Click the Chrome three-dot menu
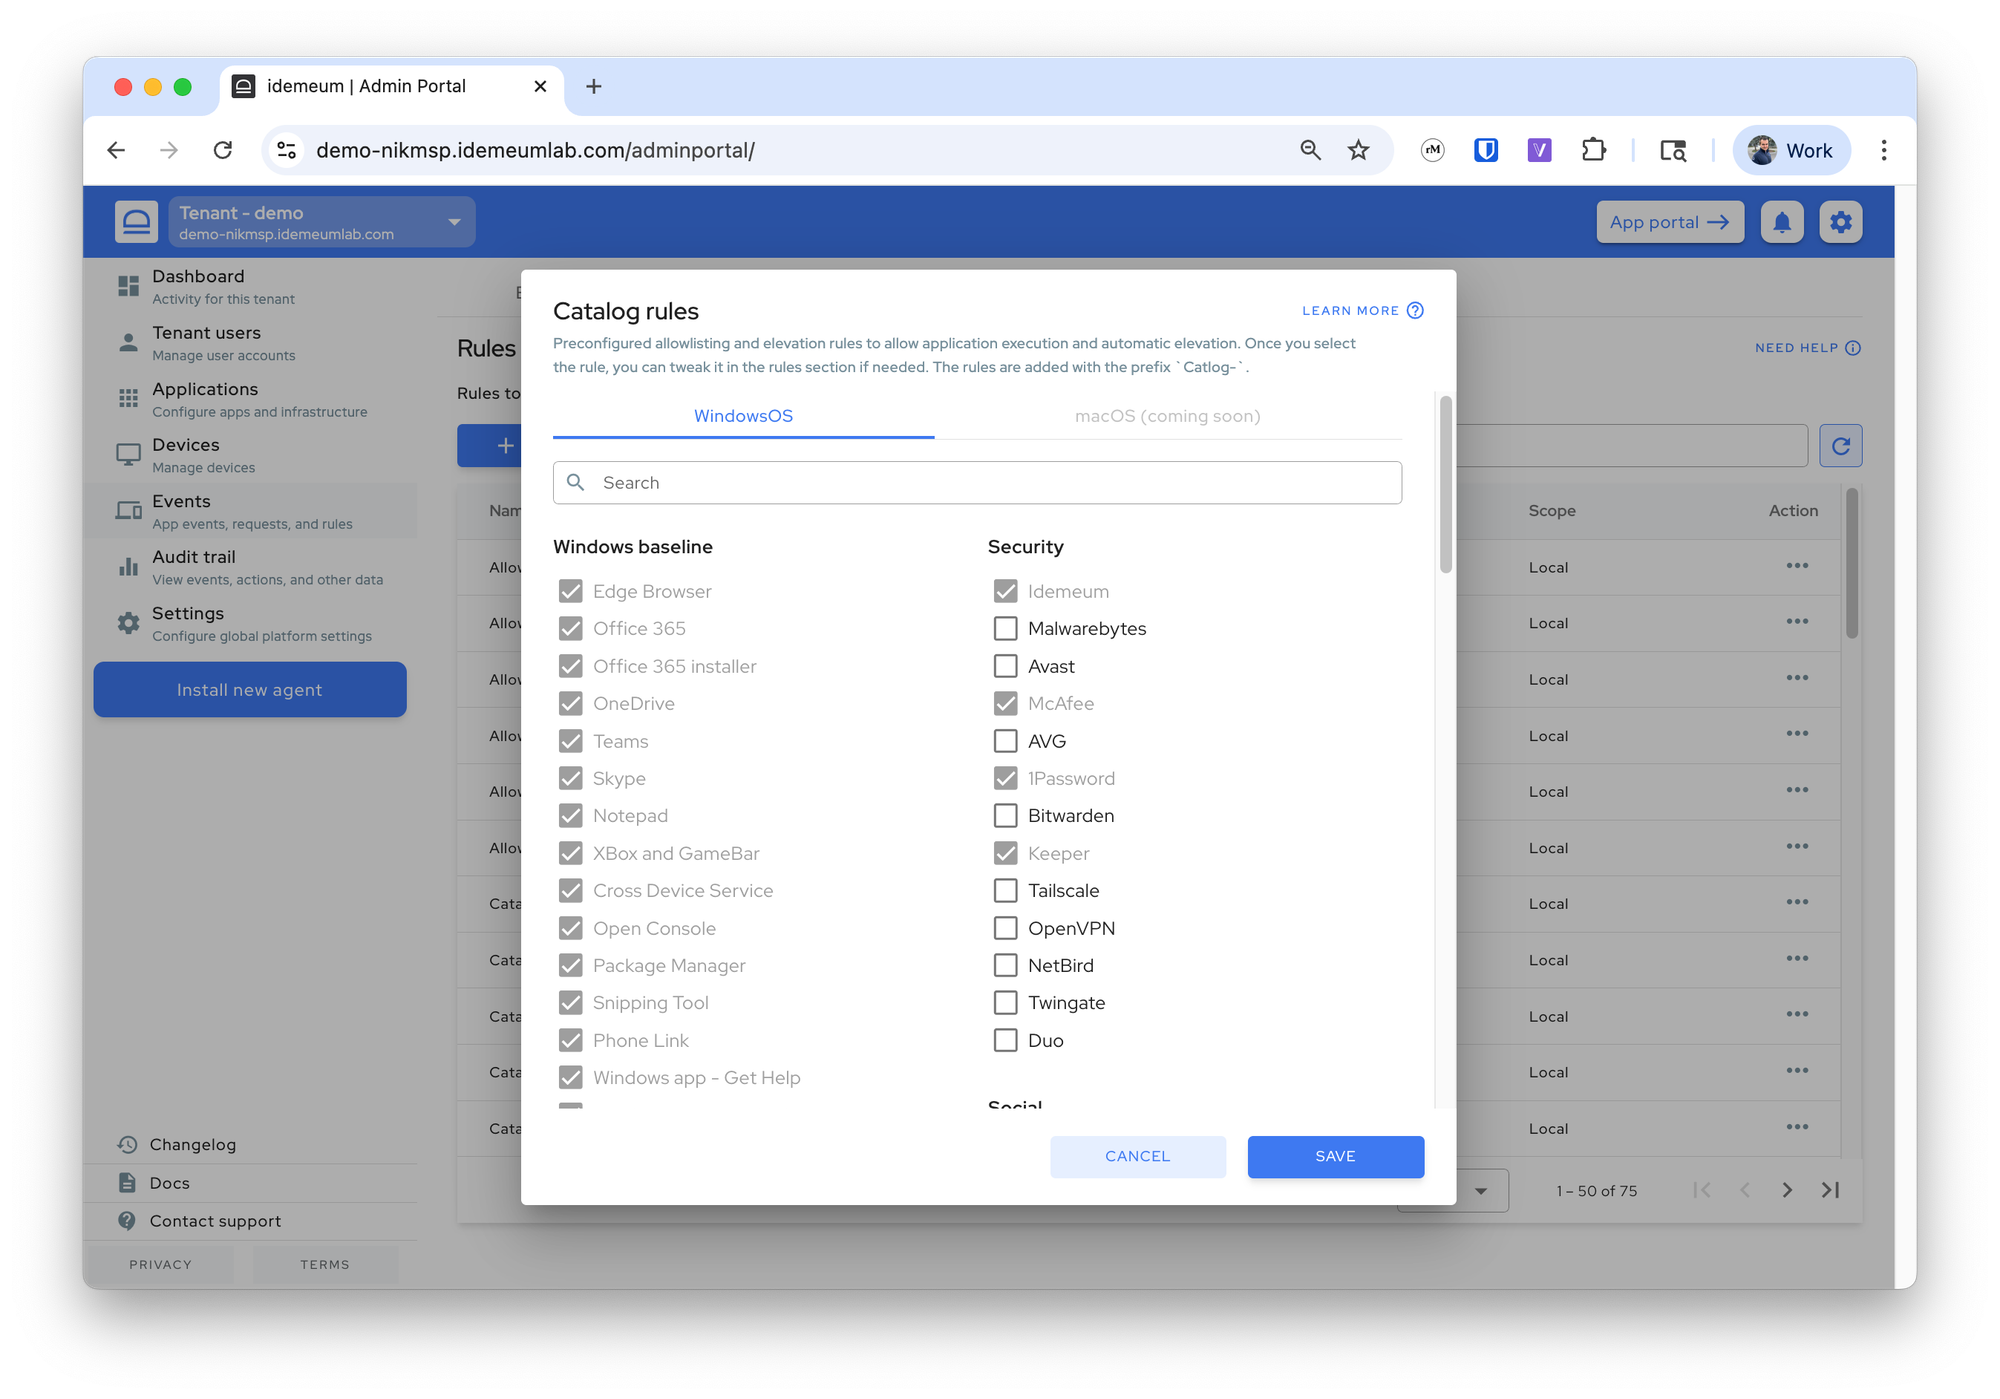 [1884, 150]
